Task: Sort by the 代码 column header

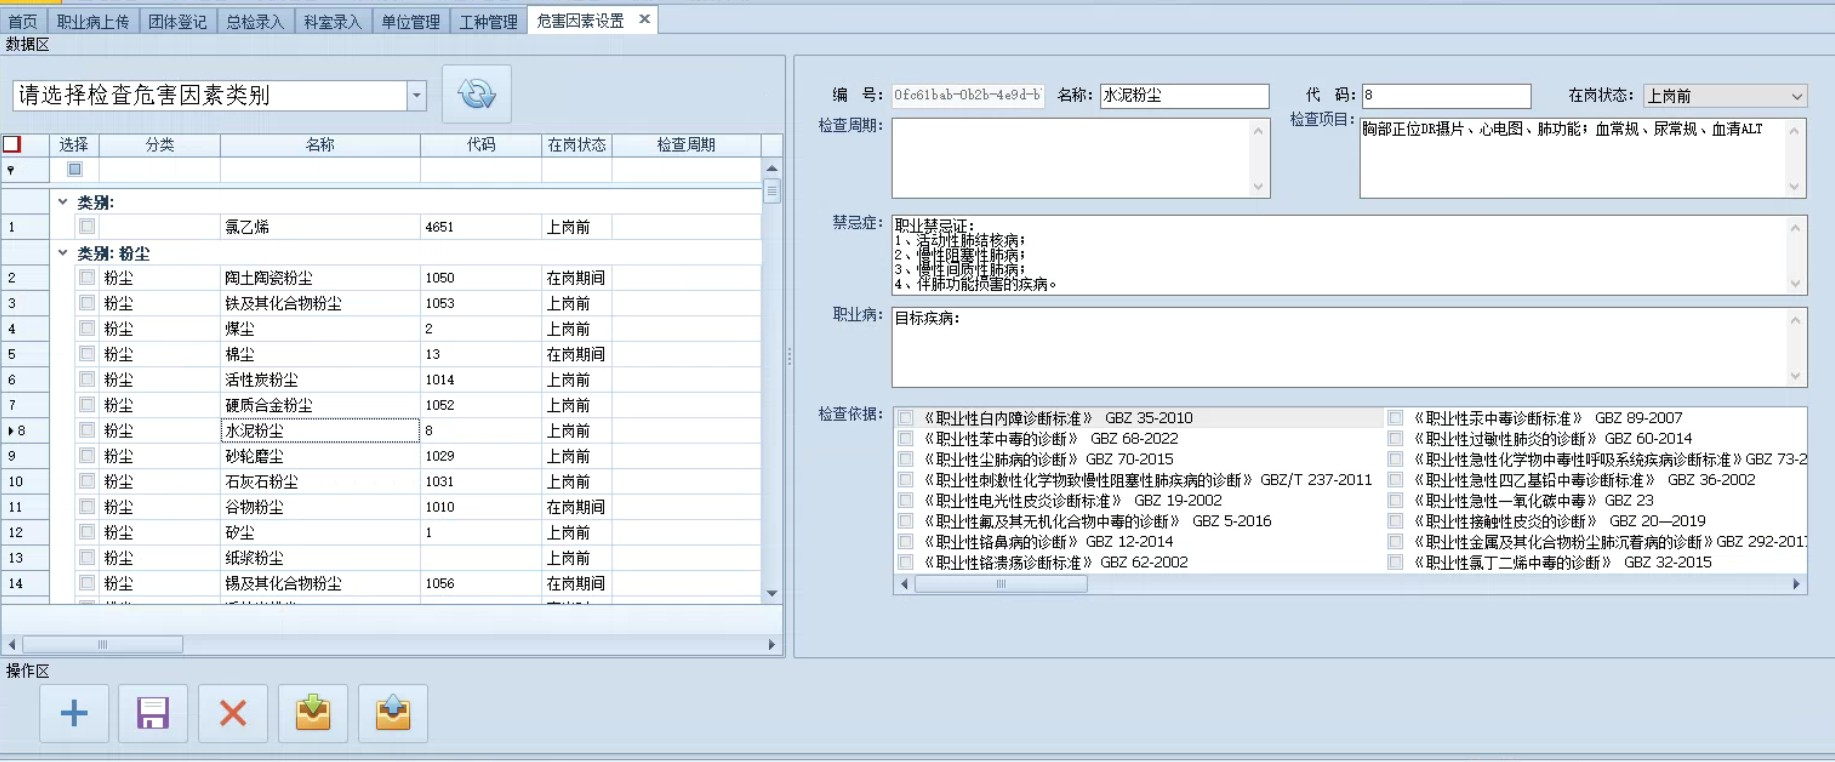Action: pyautogui.click(x=480, y=145)
